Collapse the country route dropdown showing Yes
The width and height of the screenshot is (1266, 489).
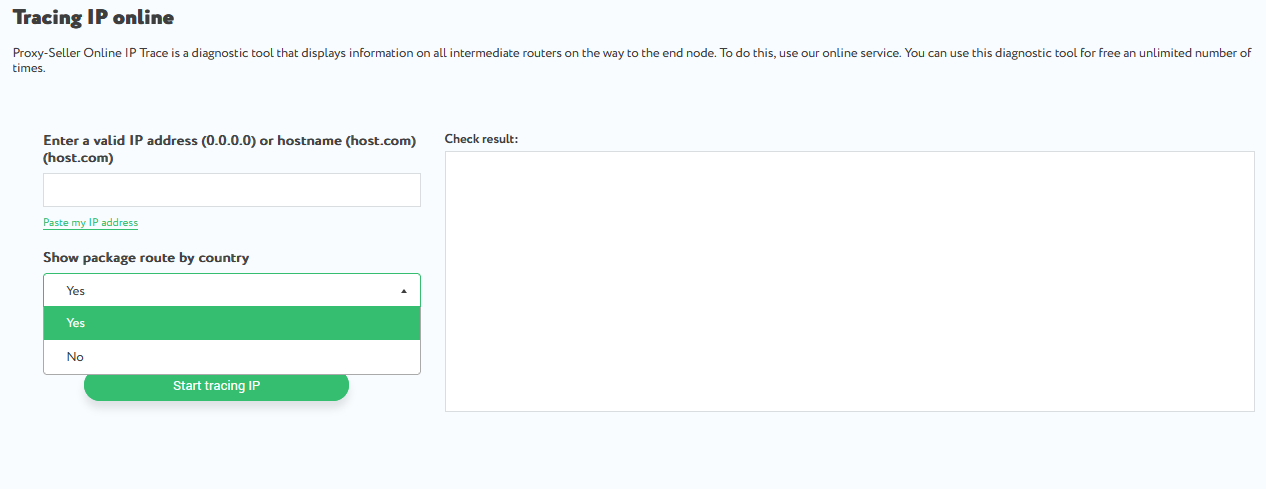[x=232, y=290]
